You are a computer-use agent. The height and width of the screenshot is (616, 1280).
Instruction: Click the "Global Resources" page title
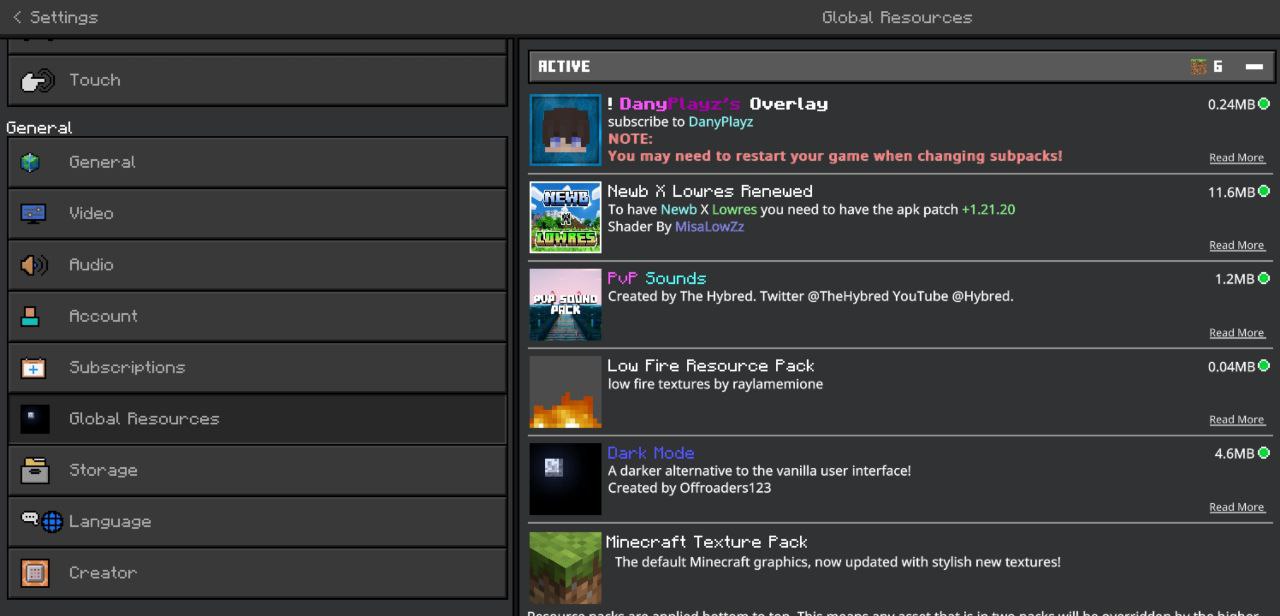[x=897, y=17]
